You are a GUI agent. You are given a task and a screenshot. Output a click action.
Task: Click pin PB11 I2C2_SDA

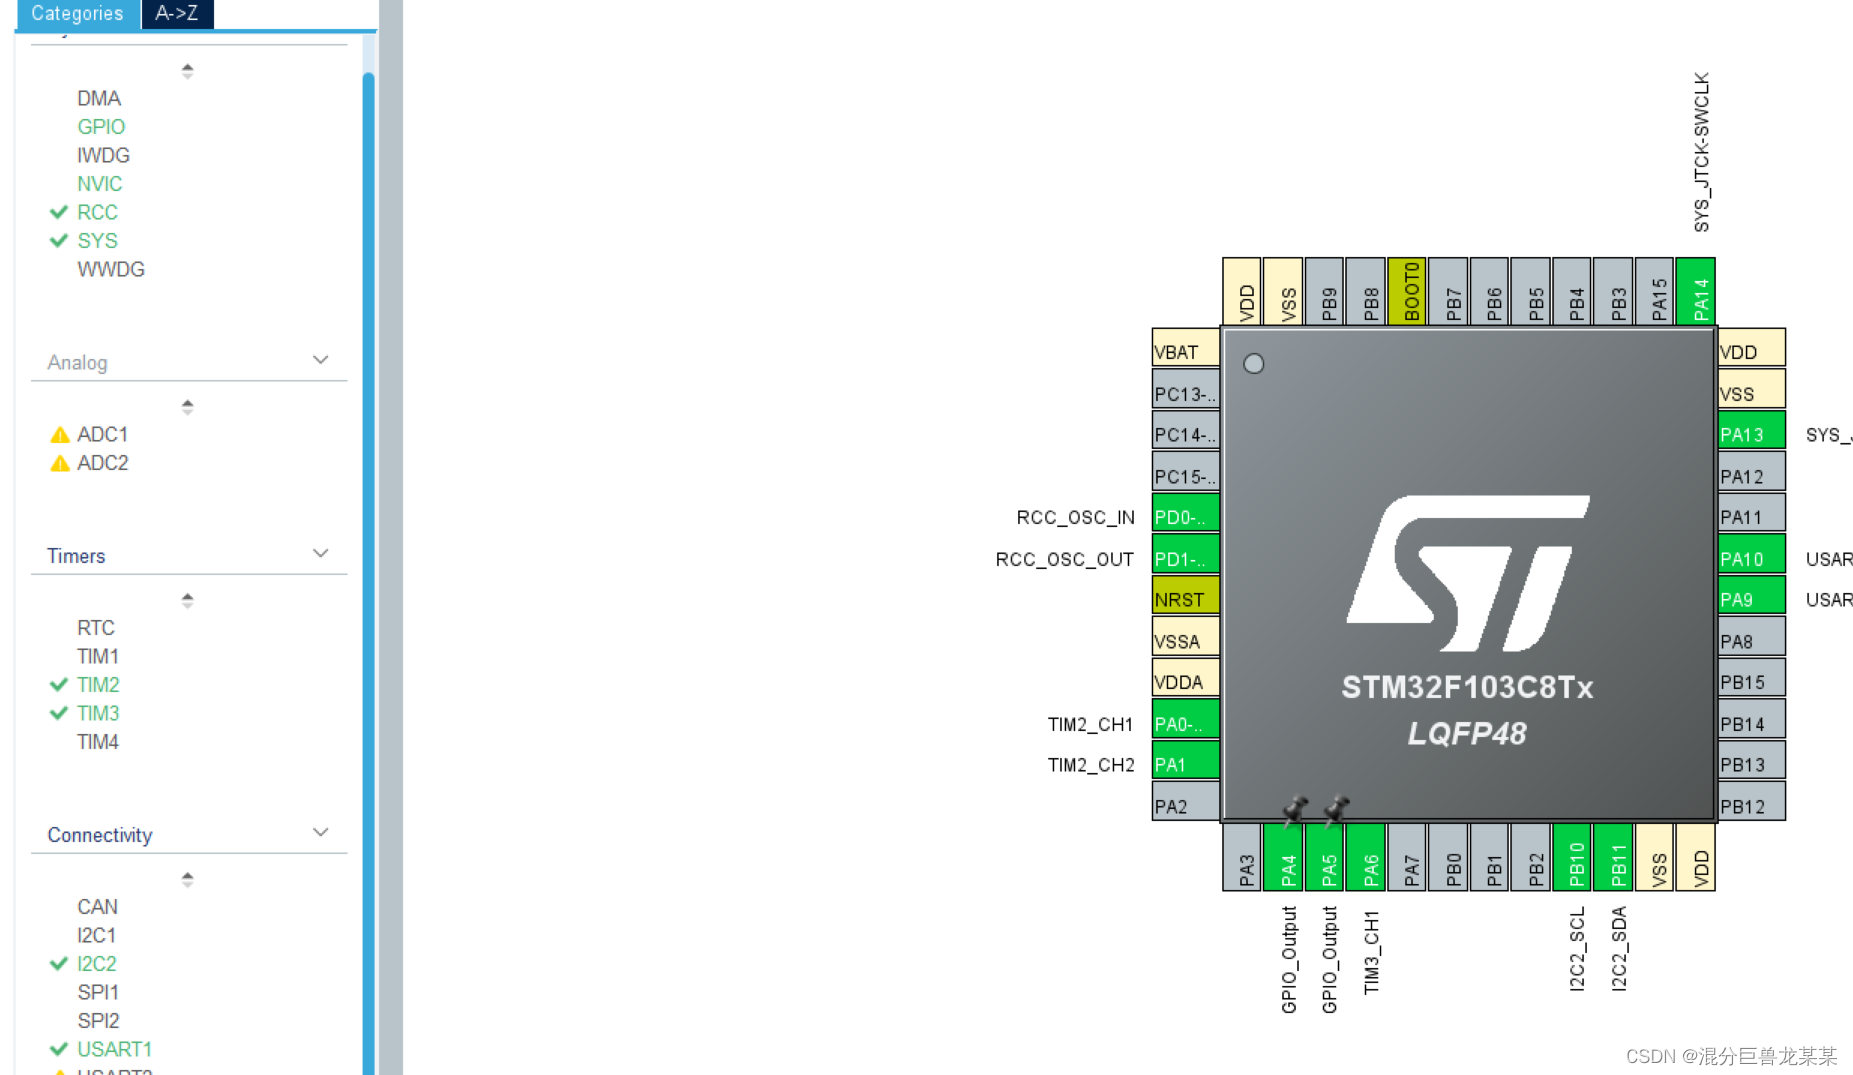1613,857
